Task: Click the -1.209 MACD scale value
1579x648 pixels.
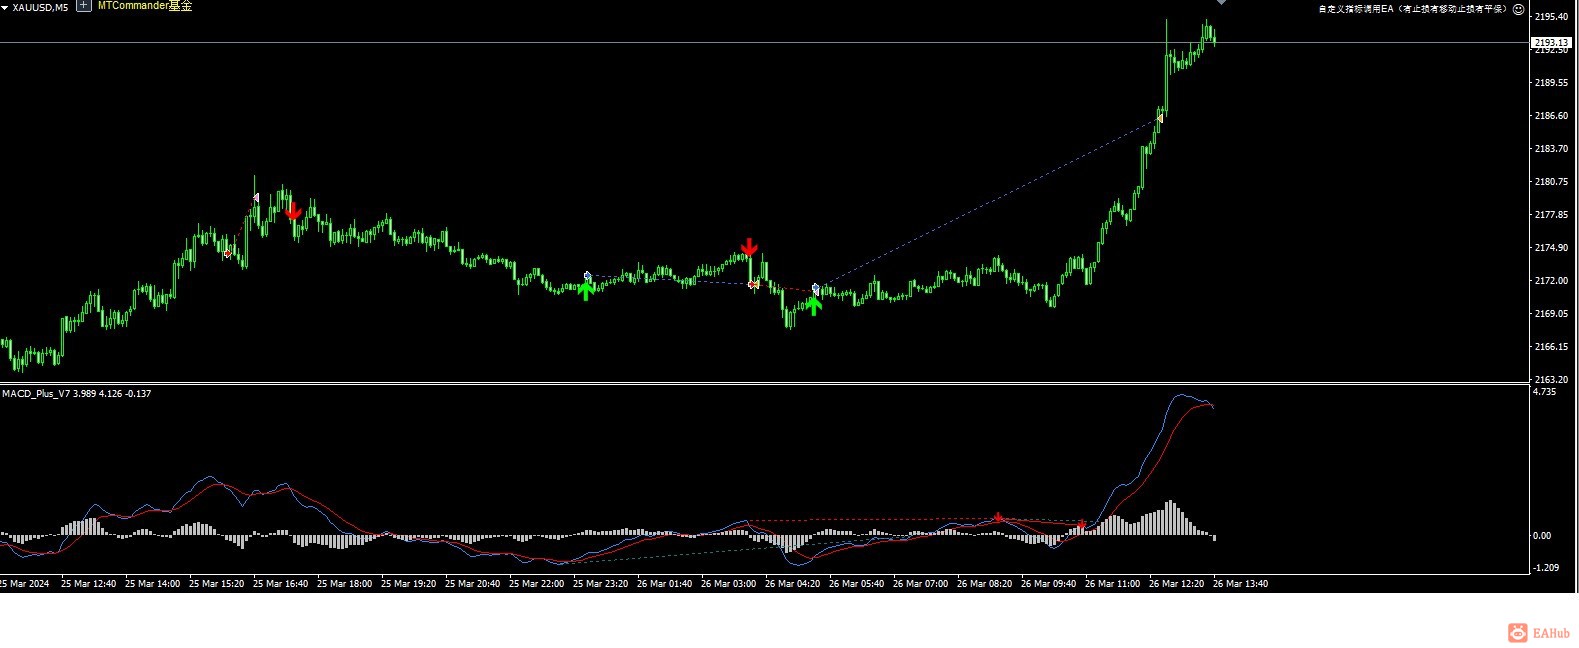Action: (x=1546, y=568)
